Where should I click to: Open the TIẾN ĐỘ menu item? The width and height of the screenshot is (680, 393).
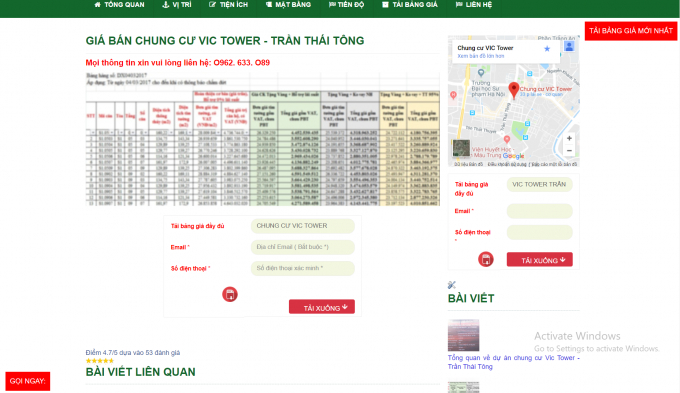tap(347, 5)
